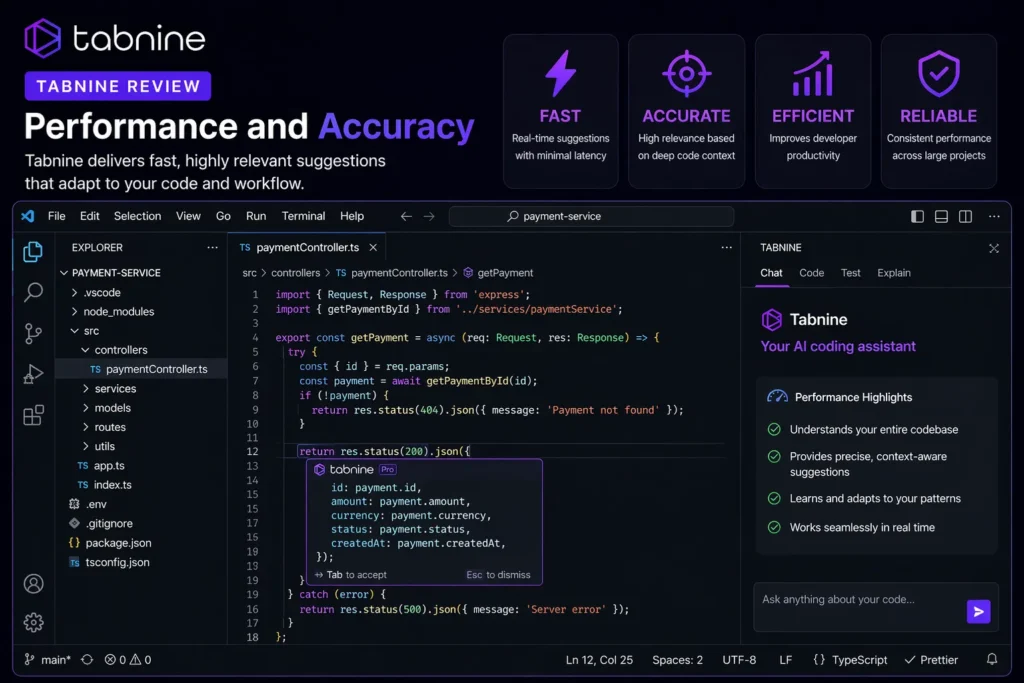
Task: Switch to the Tabnine Explain tab
Action: 893,273
